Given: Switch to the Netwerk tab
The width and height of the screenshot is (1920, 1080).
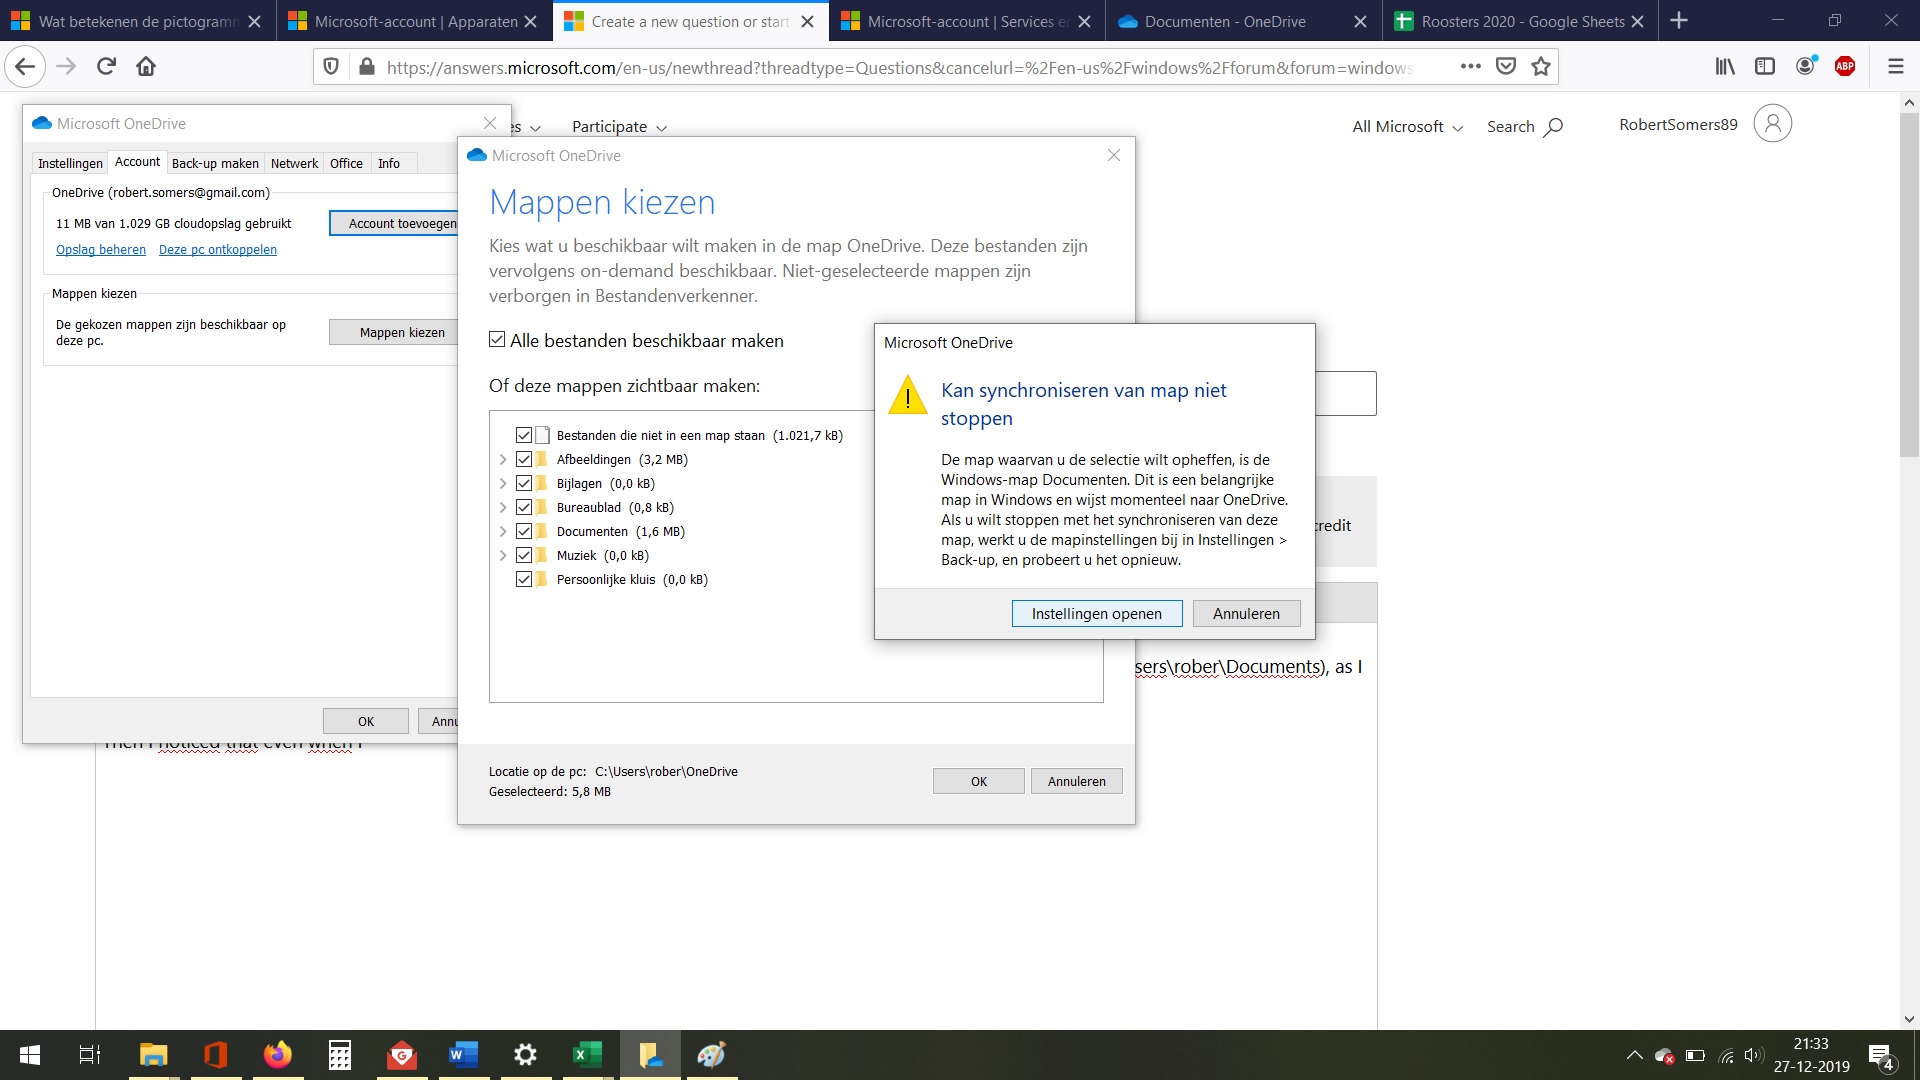Looking at the screenshot, I should [x=294, y=163].
